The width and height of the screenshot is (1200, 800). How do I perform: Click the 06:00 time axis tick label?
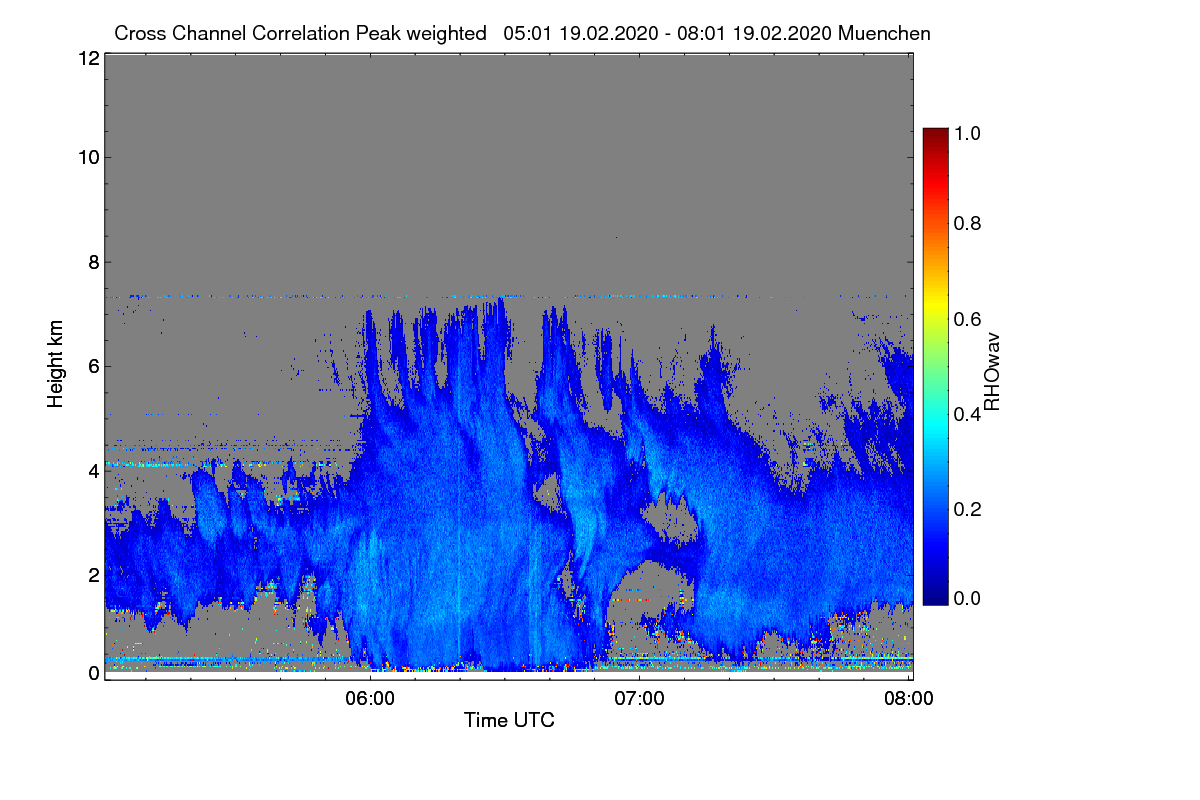[370, 699]
